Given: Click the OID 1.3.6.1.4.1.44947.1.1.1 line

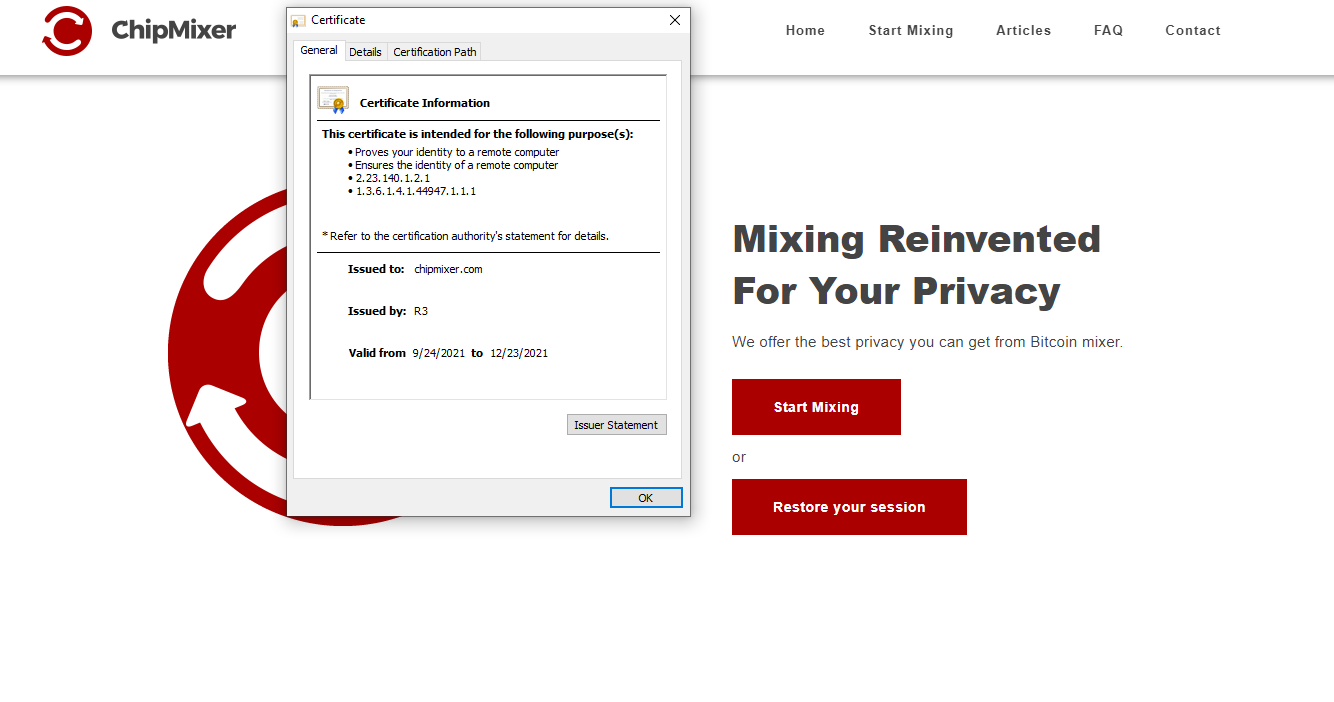Looking at the screenshot, I should tap(416, 191).
